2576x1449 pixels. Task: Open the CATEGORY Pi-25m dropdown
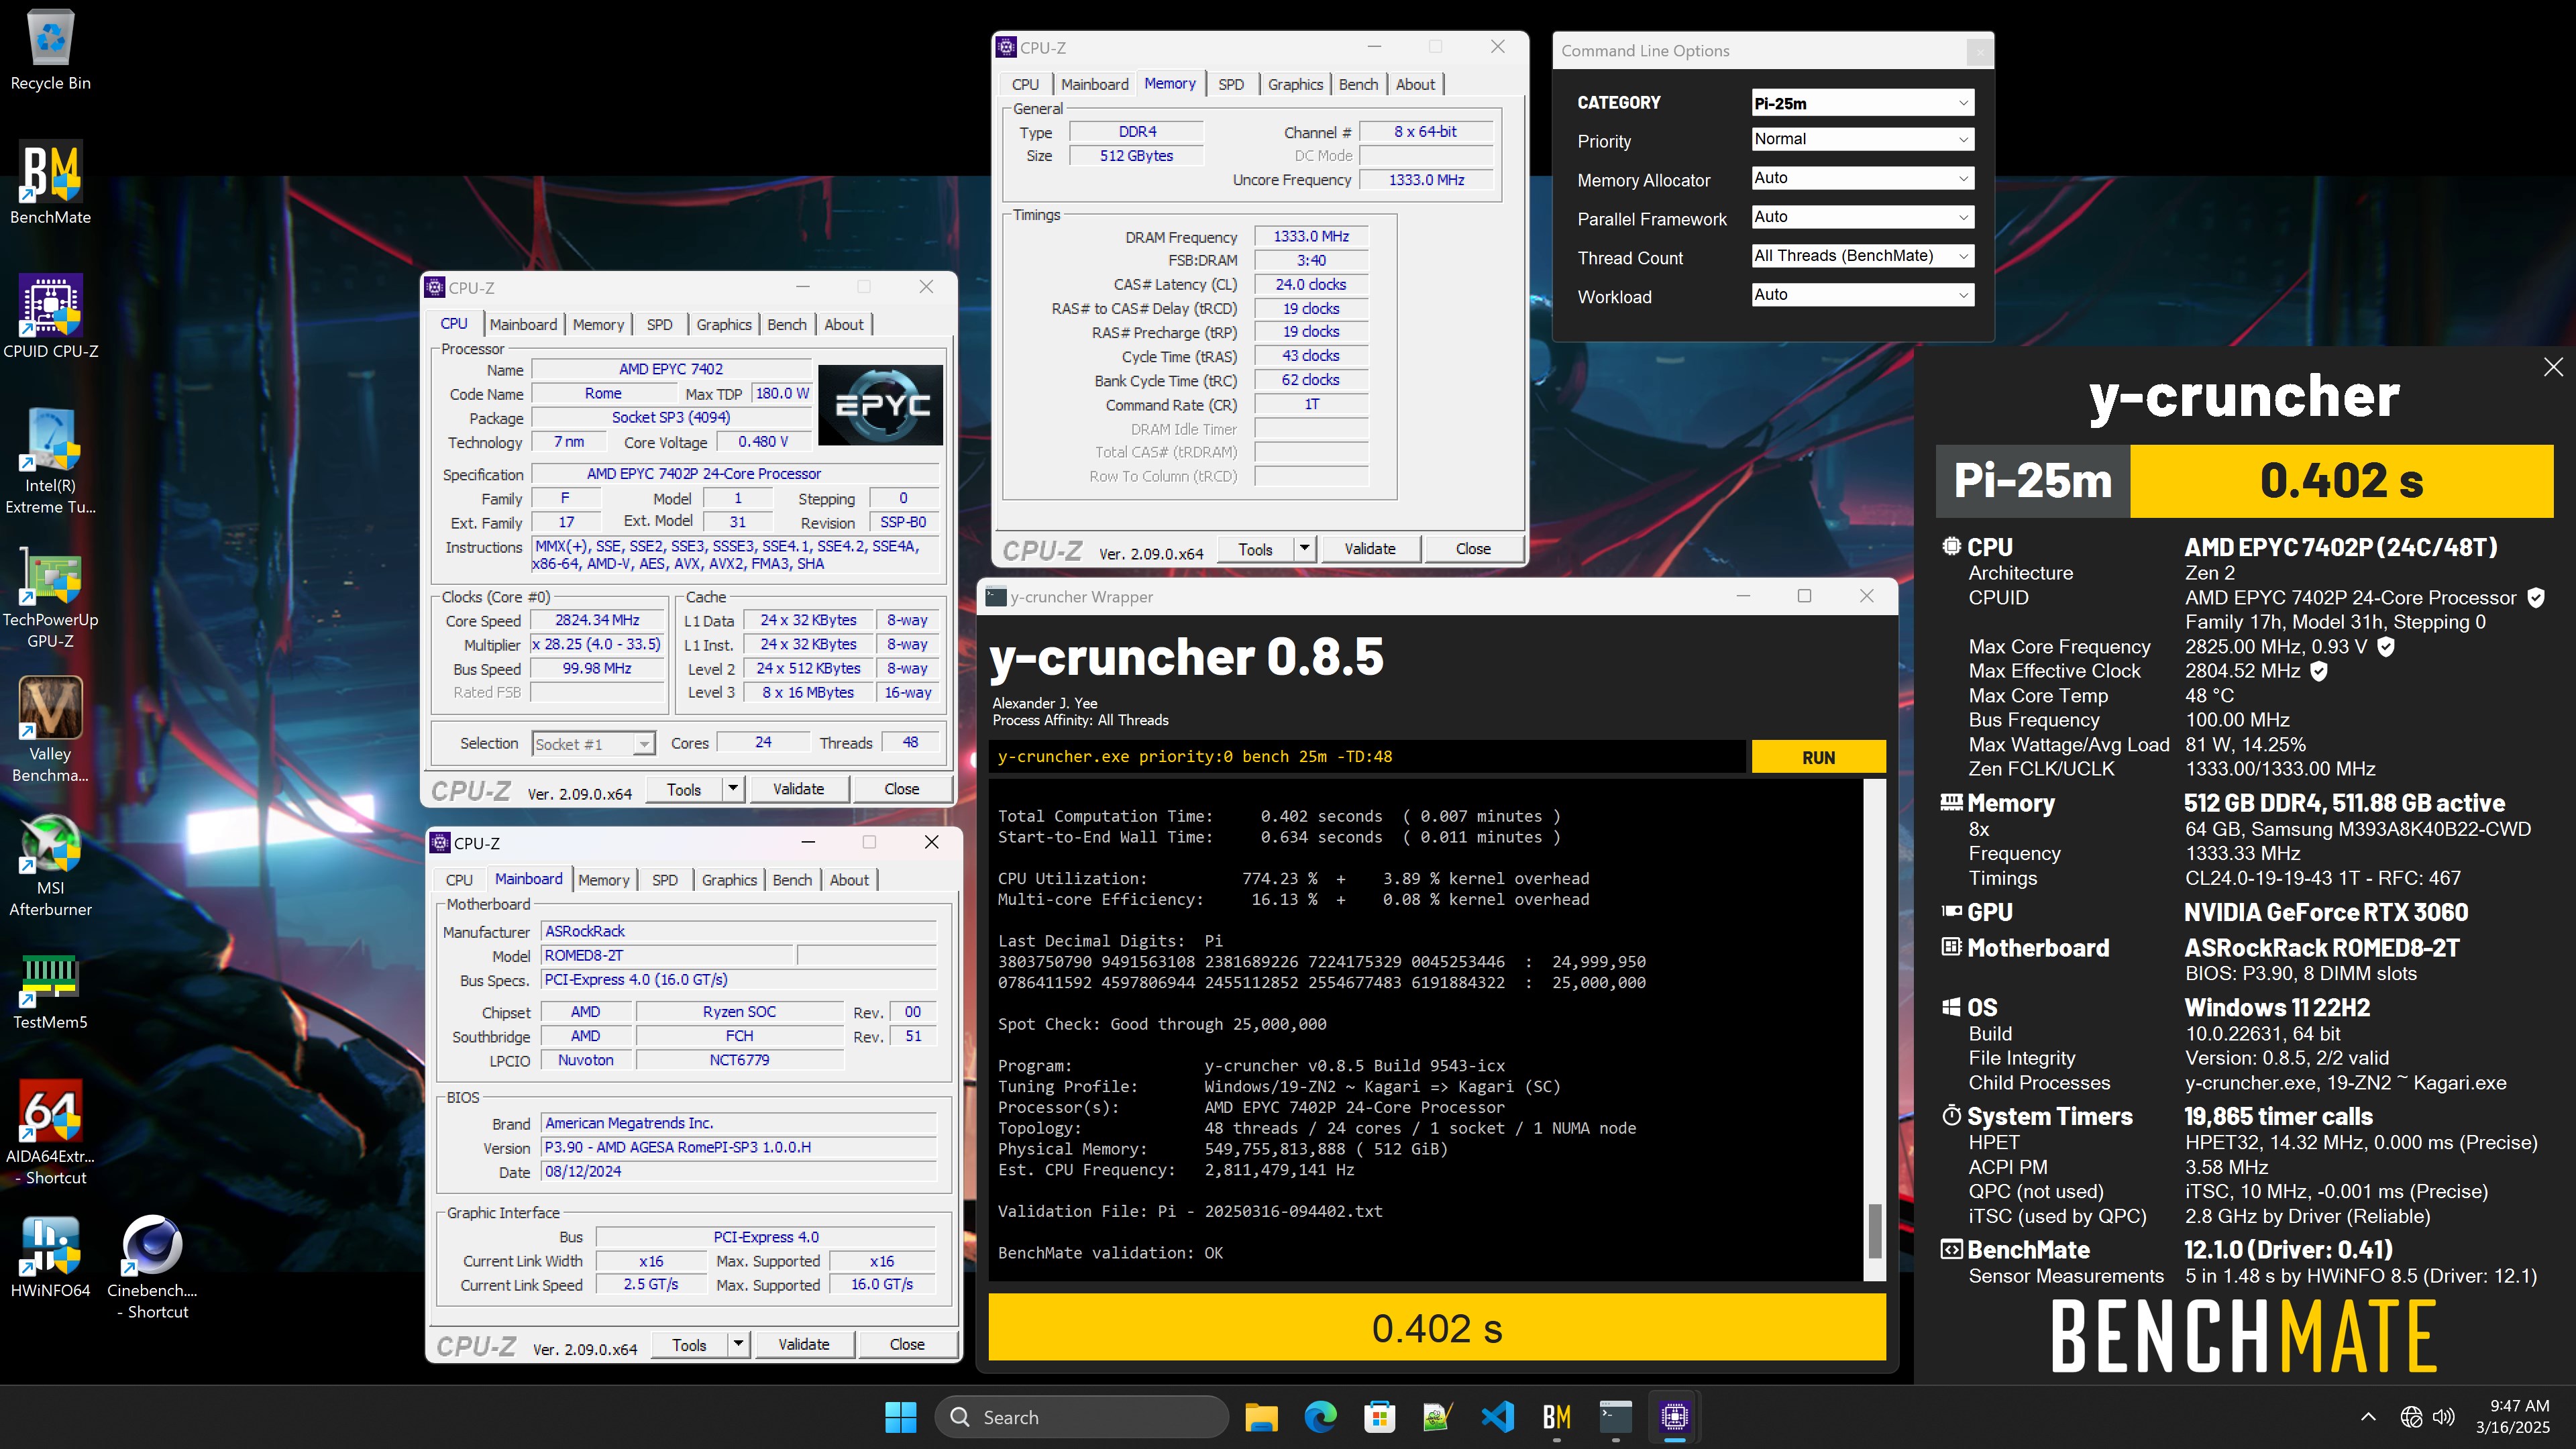[x=1862, y=103]
